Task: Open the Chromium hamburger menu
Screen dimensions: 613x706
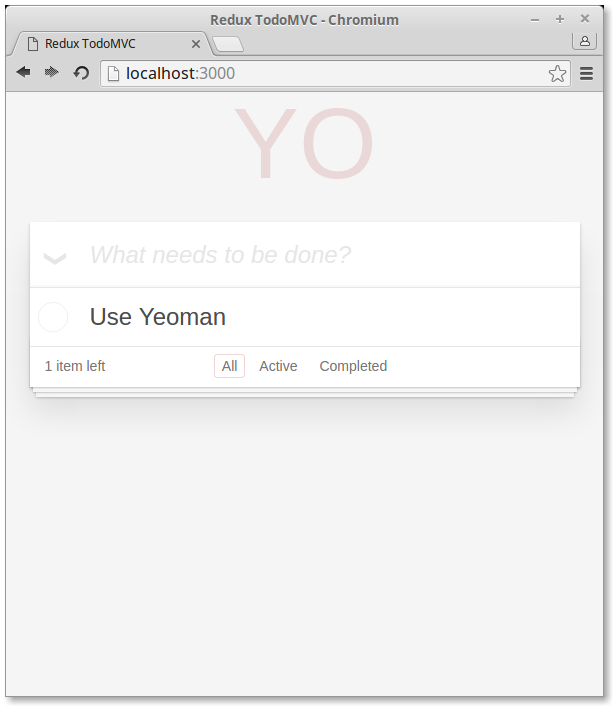Action: [587, 73]
